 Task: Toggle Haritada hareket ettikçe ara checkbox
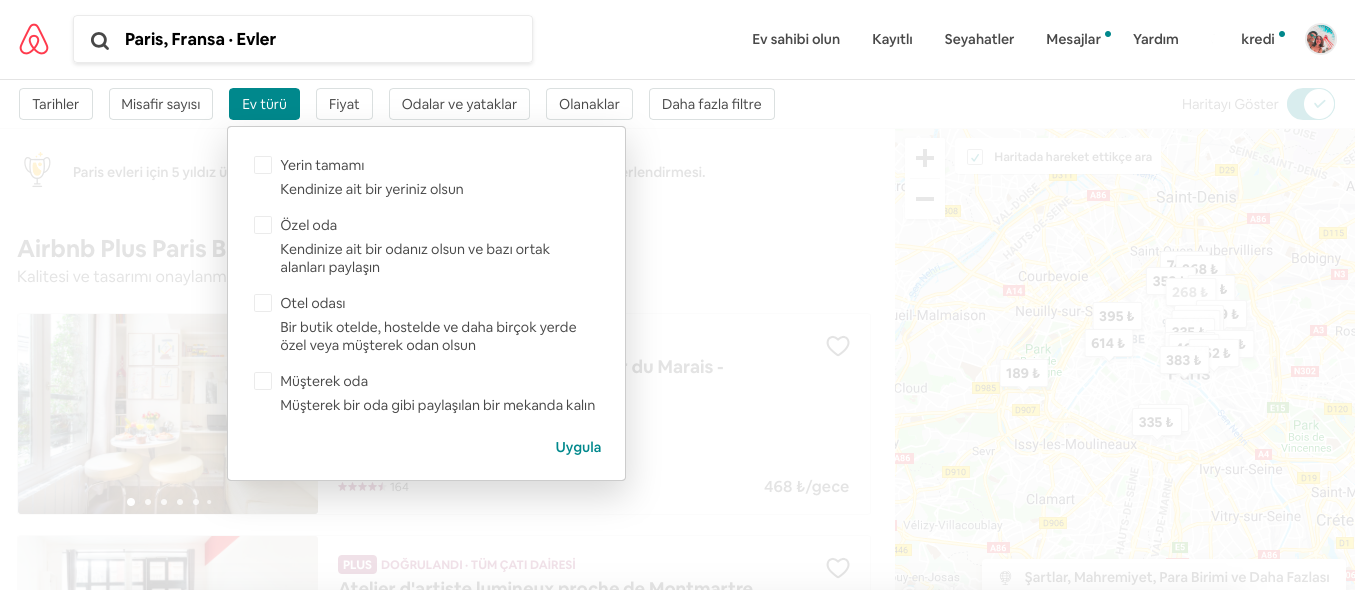click(x=975, y=157)
